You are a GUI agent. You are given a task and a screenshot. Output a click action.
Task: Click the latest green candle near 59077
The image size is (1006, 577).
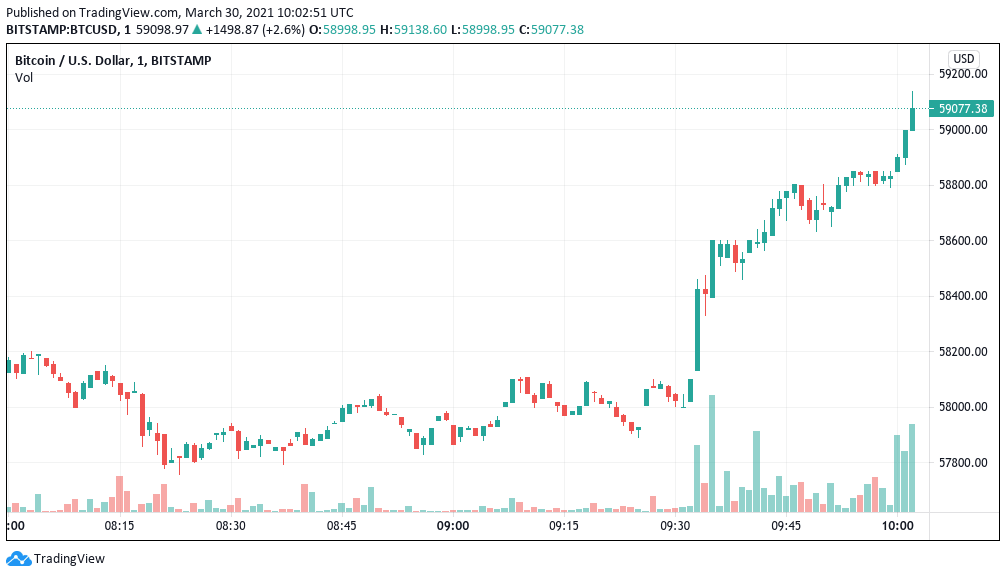coord(912,118)
